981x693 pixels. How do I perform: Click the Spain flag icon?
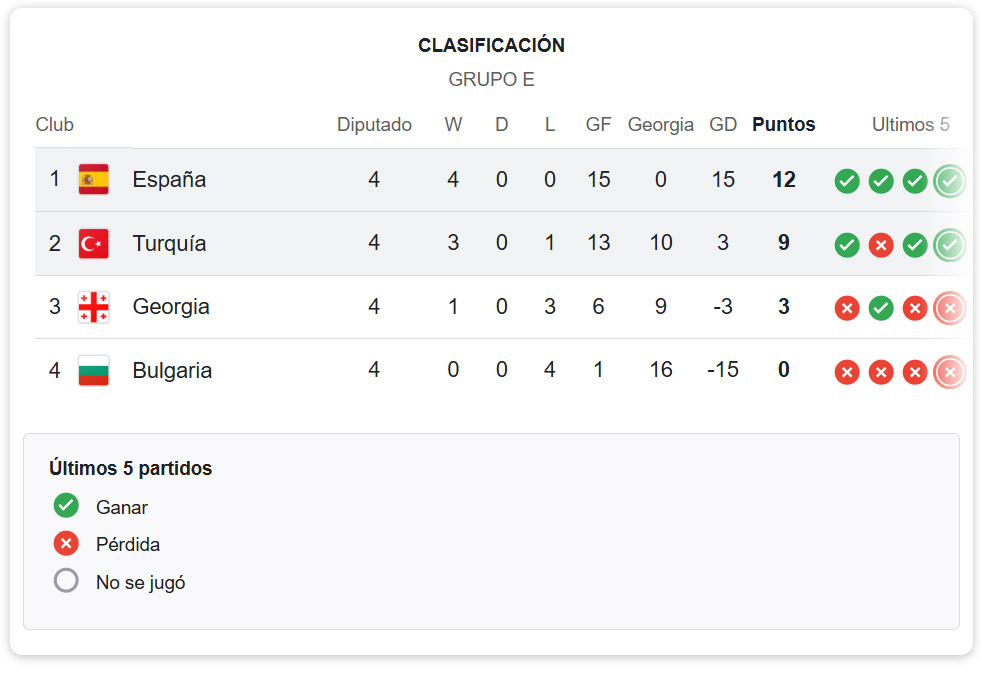pos(92,180)
